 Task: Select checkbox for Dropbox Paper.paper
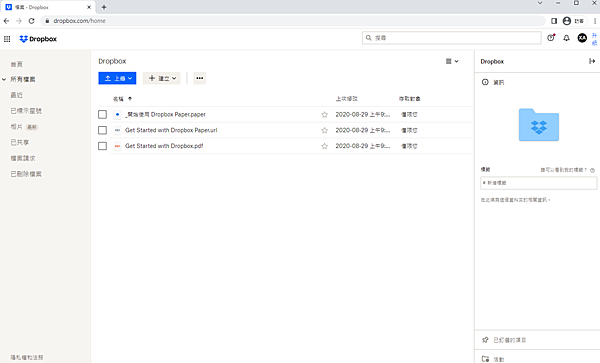tap(102, 114)
